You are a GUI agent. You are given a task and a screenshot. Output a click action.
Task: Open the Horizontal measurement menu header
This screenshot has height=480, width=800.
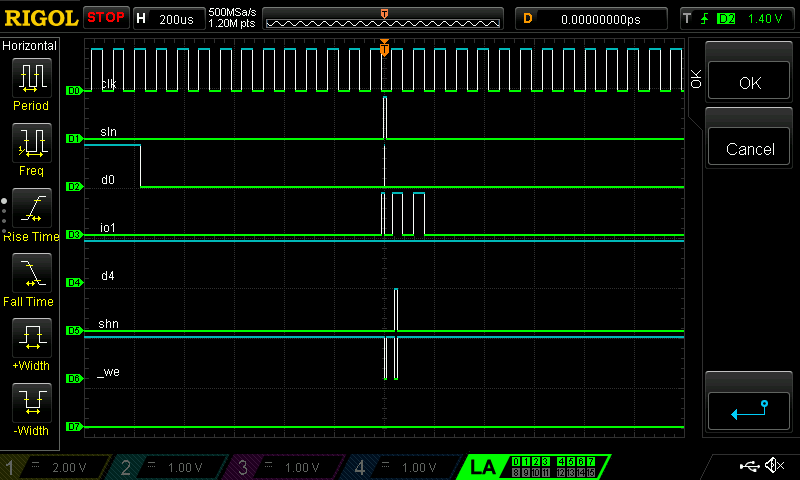click(30, 46)
